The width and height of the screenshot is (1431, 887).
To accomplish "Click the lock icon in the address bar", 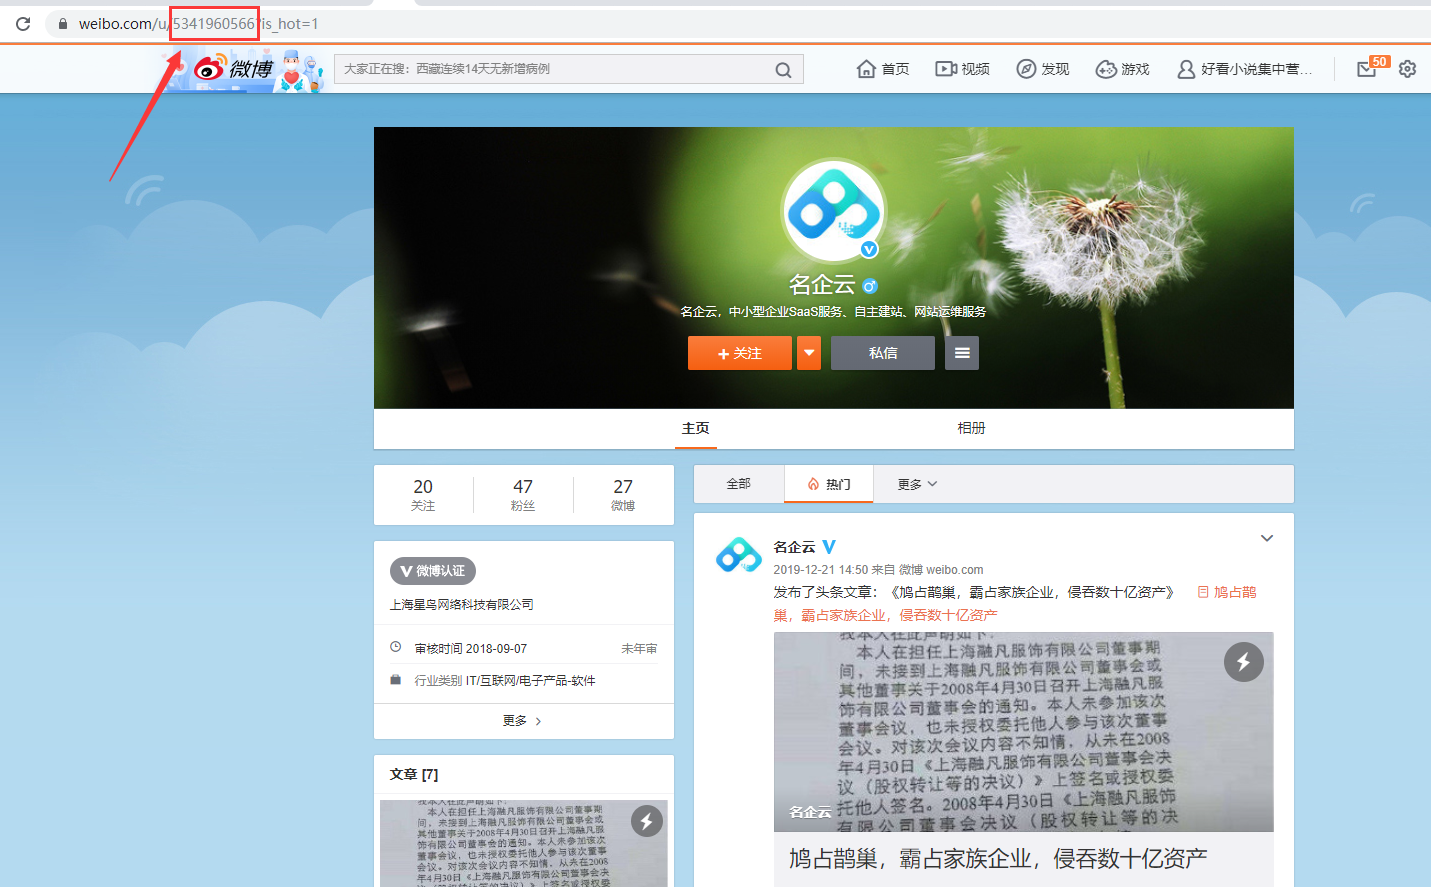I will 63,24.
